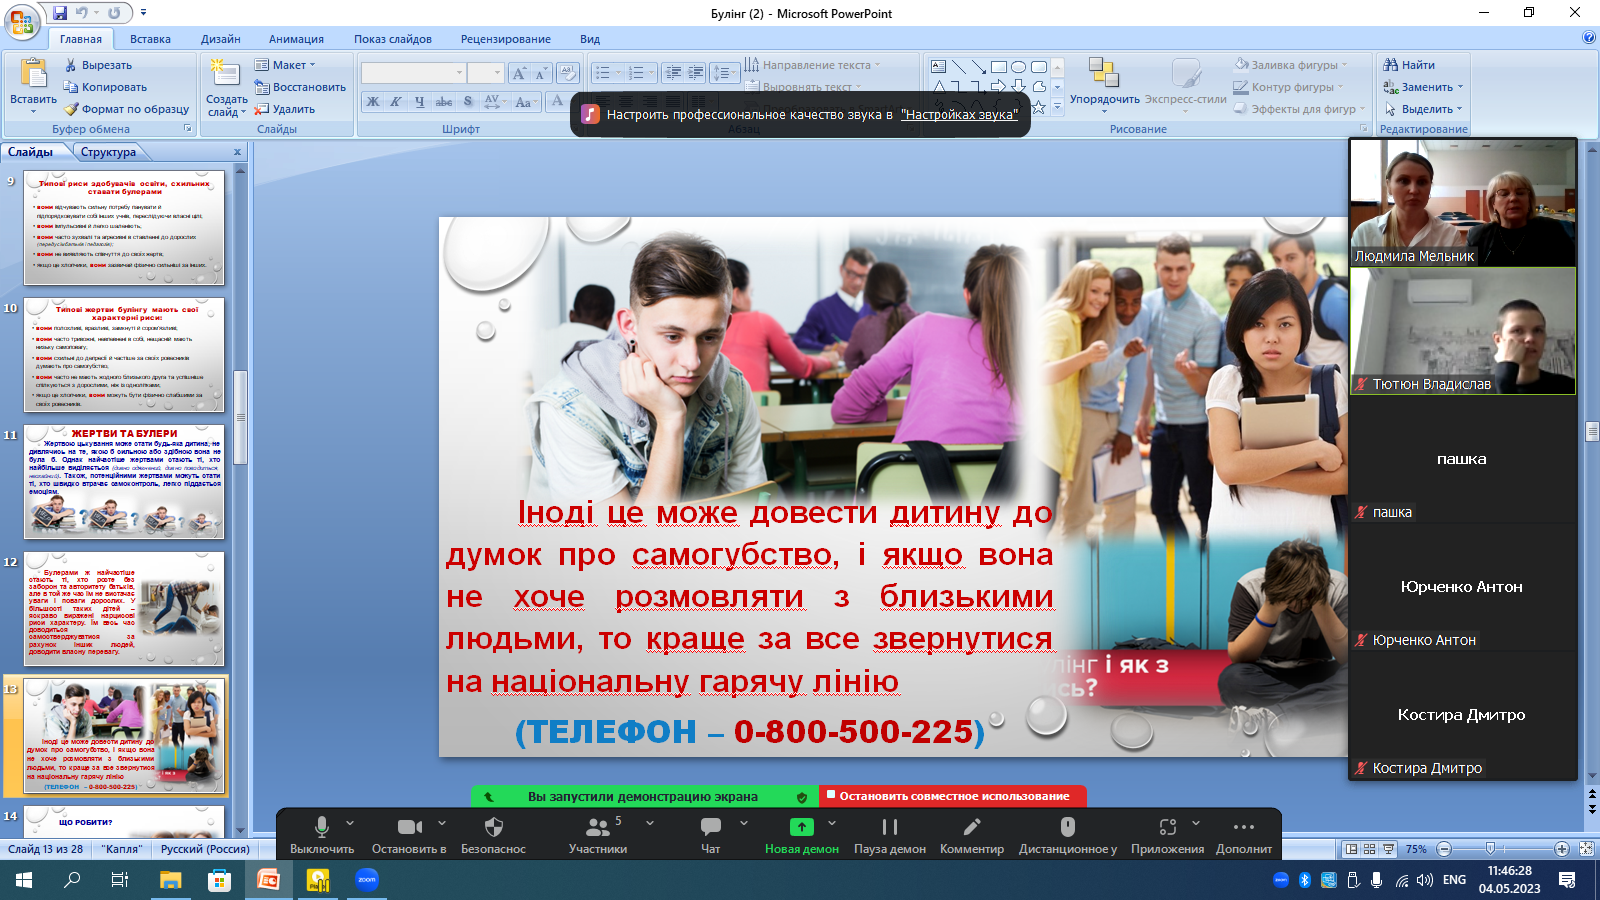This screenshot has height=900, width=1600.
Task: Click the "Настройках звука" link
Action: (x=959, y=115)
